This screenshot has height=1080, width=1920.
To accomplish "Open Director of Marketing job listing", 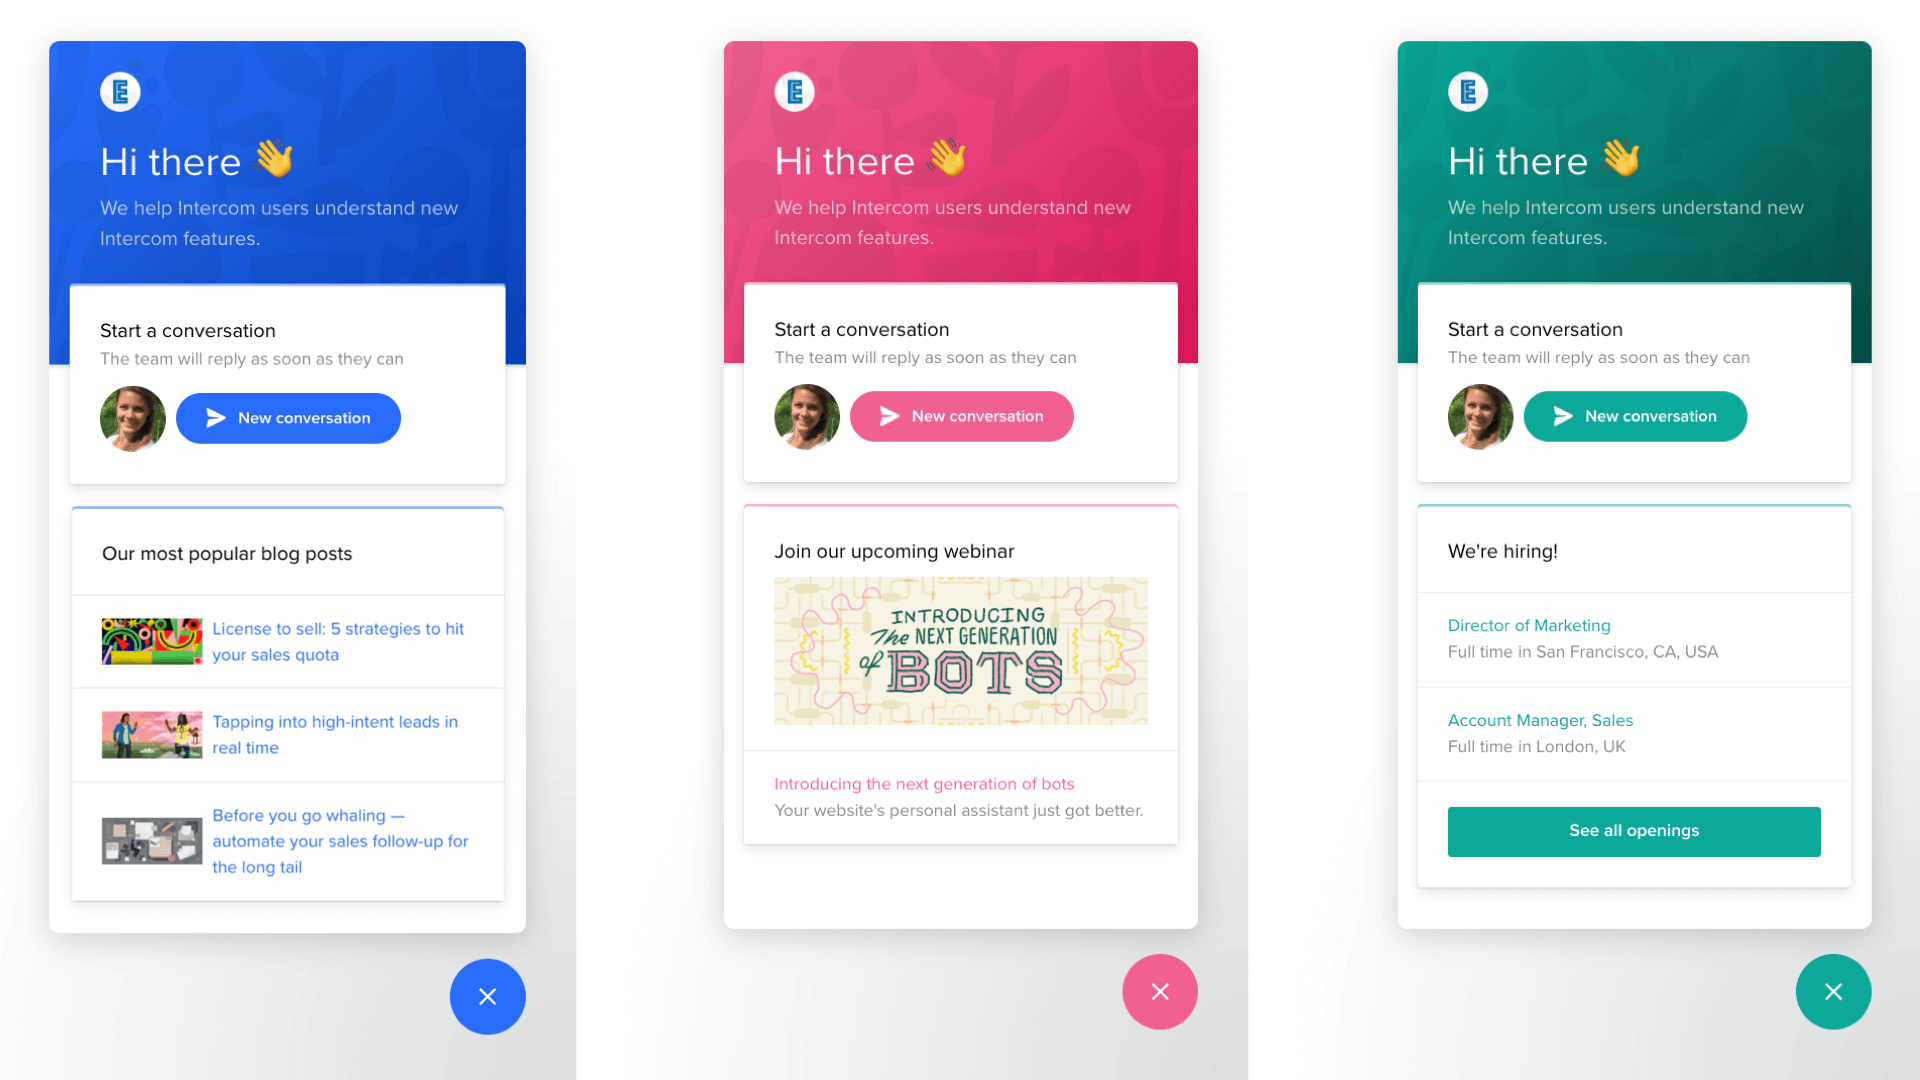I will (1528, 624).
